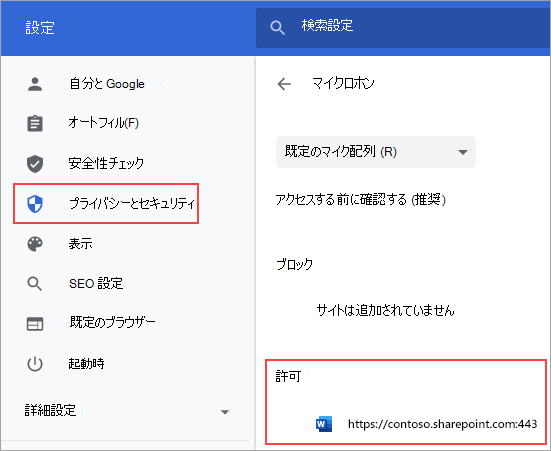Click the clipboard icon for オートフィル

coord(35,123)
